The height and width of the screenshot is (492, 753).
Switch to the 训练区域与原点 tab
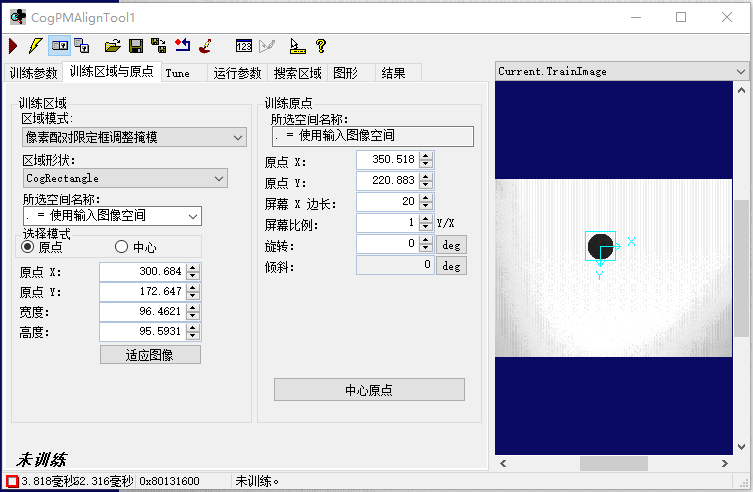[x=112, y=72]
